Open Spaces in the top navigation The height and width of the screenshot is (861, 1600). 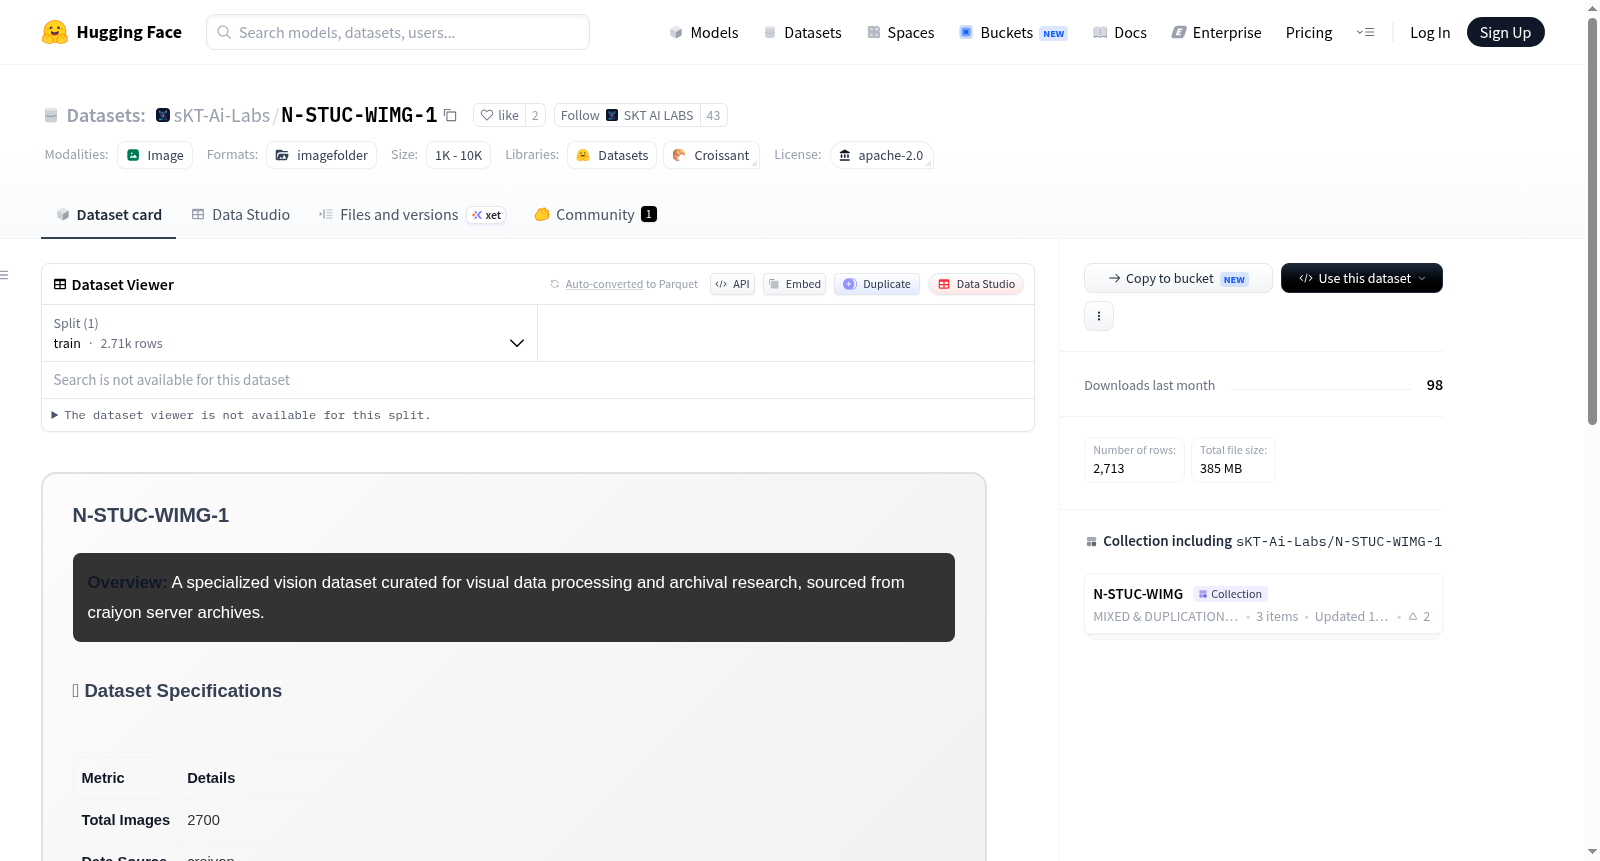[x=901, y=32]
